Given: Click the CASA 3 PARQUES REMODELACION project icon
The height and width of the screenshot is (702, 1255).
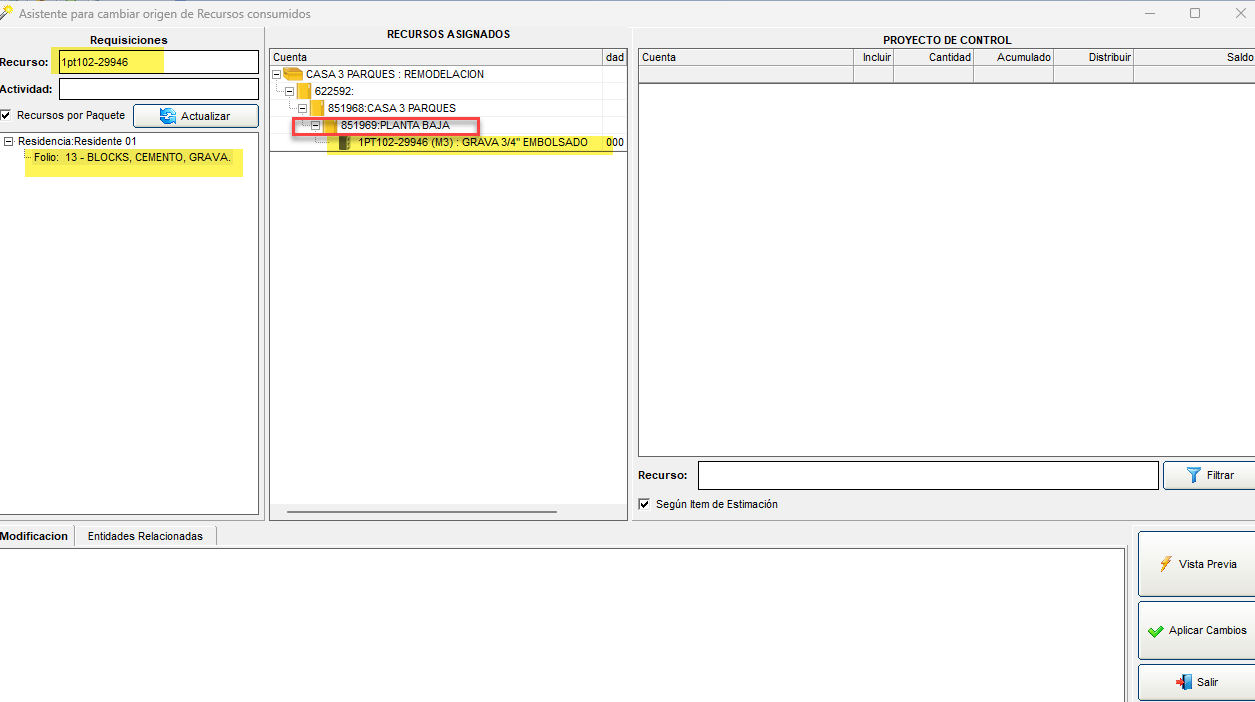Looking at the screenshot, I should (x=293, y=74).
